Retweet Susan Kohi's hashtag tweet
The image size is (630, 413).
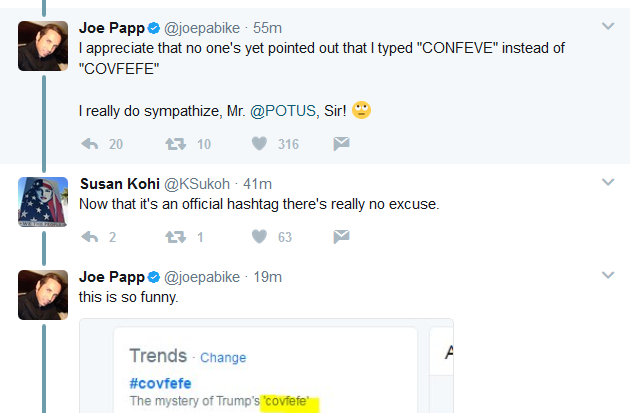tap(176, 237)
